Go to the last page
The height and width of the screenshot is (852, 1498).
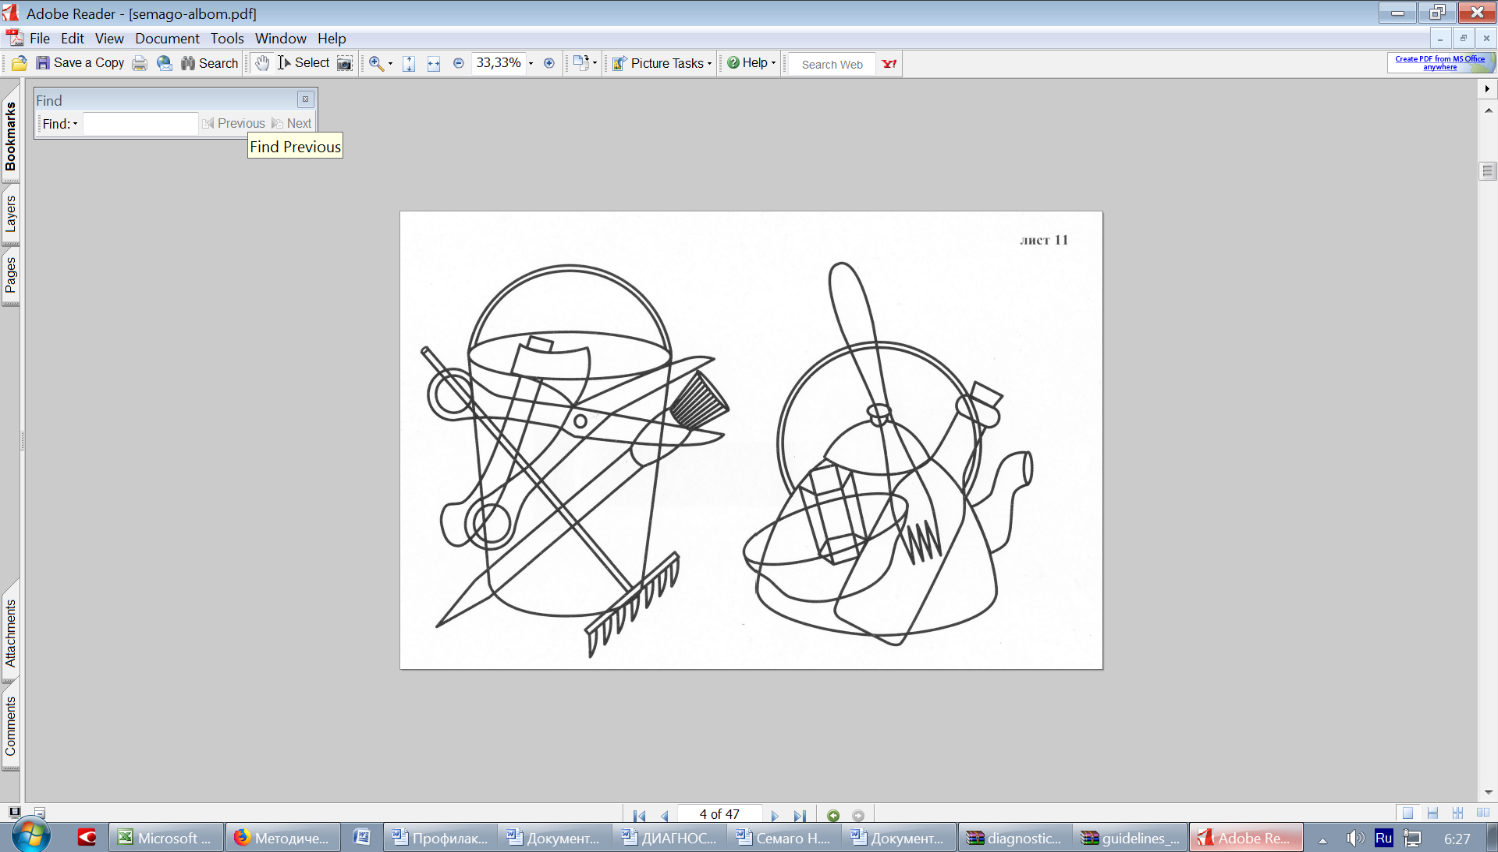point(799,815)
